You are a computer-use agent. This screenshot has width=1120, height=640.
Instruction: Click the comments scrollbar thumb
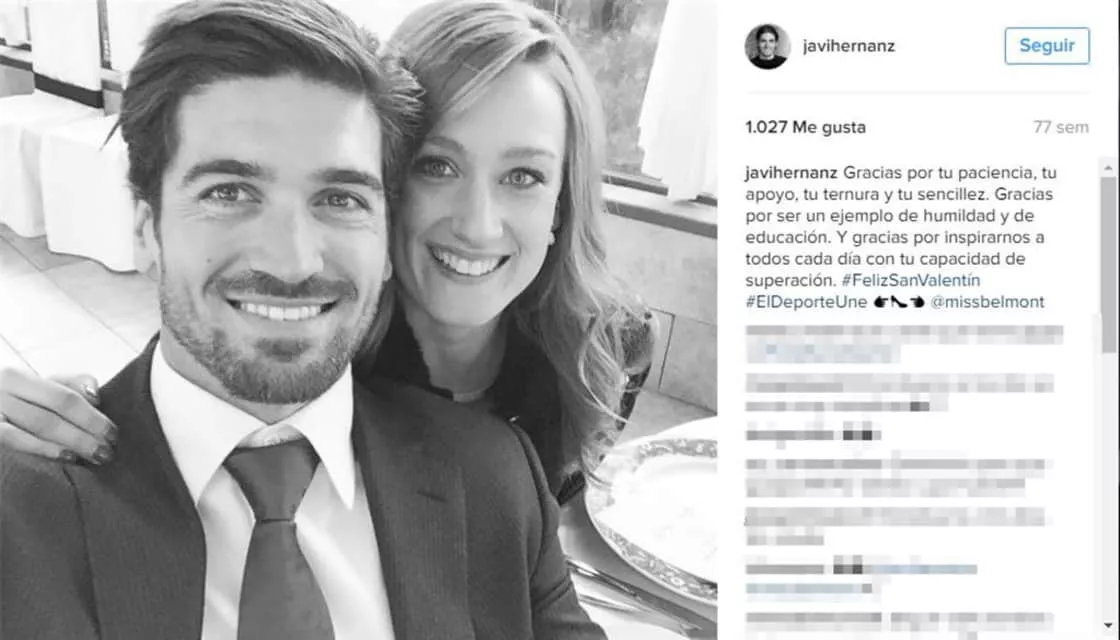click(1108, 266)
